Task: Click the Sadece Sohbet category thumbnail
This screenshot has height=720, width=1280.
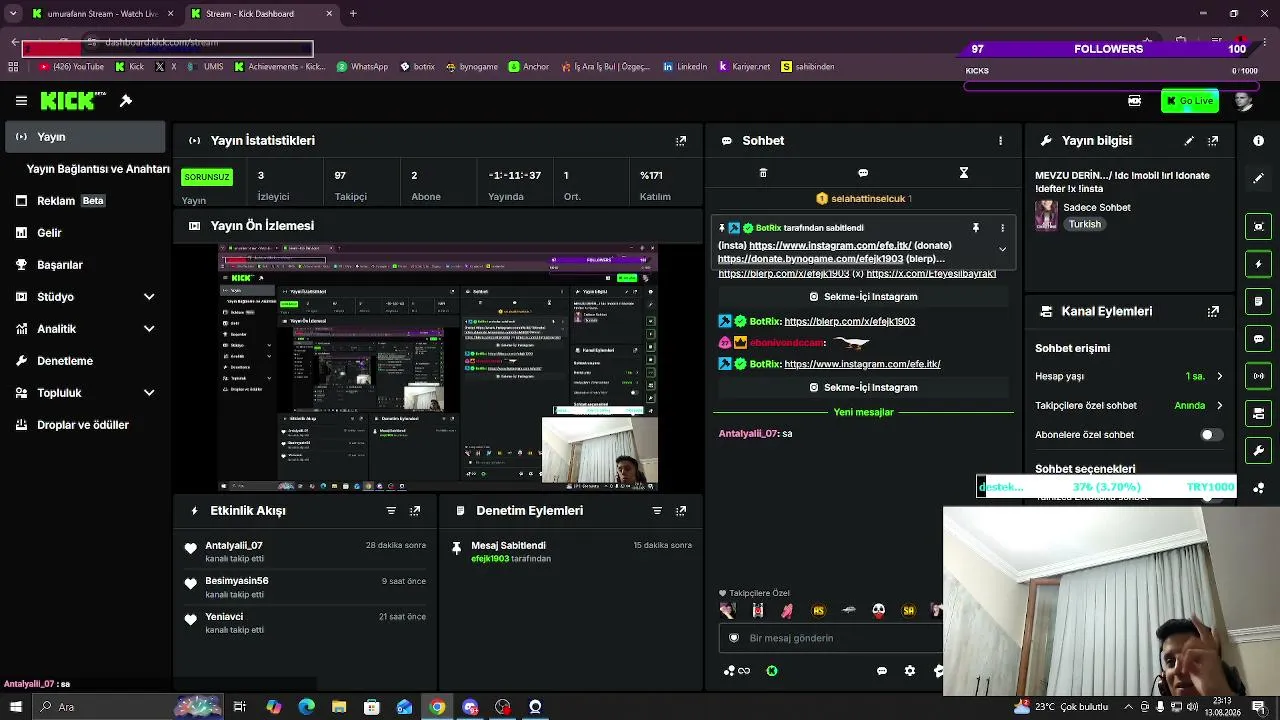Action: pyautogui.click(x=1046, y=216)
